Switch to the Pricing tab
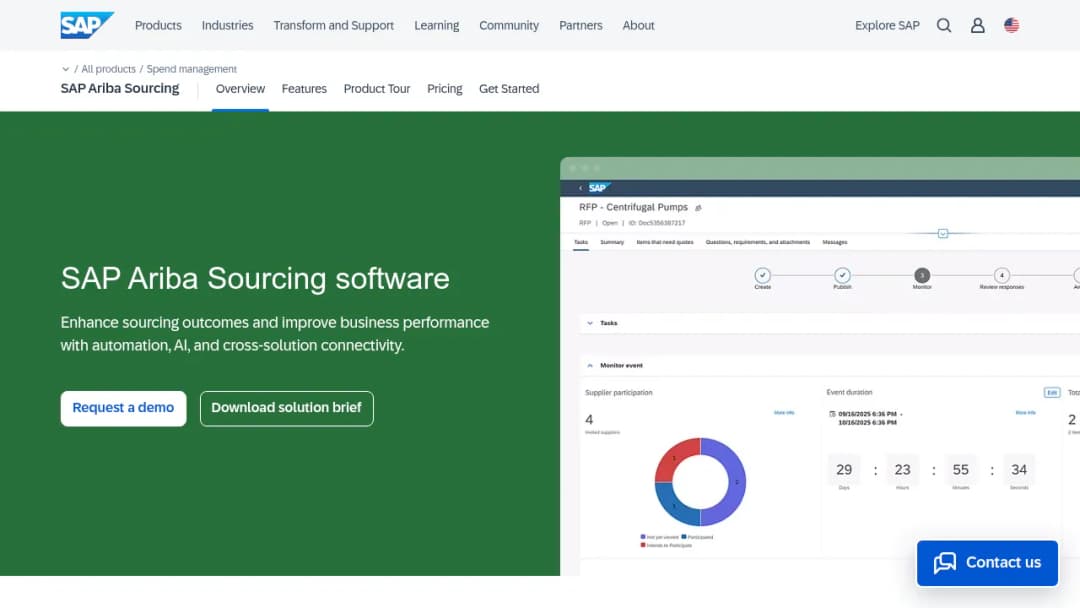Screen dimensions: 1080x608 pyautogui.click(x=444, y=89)
